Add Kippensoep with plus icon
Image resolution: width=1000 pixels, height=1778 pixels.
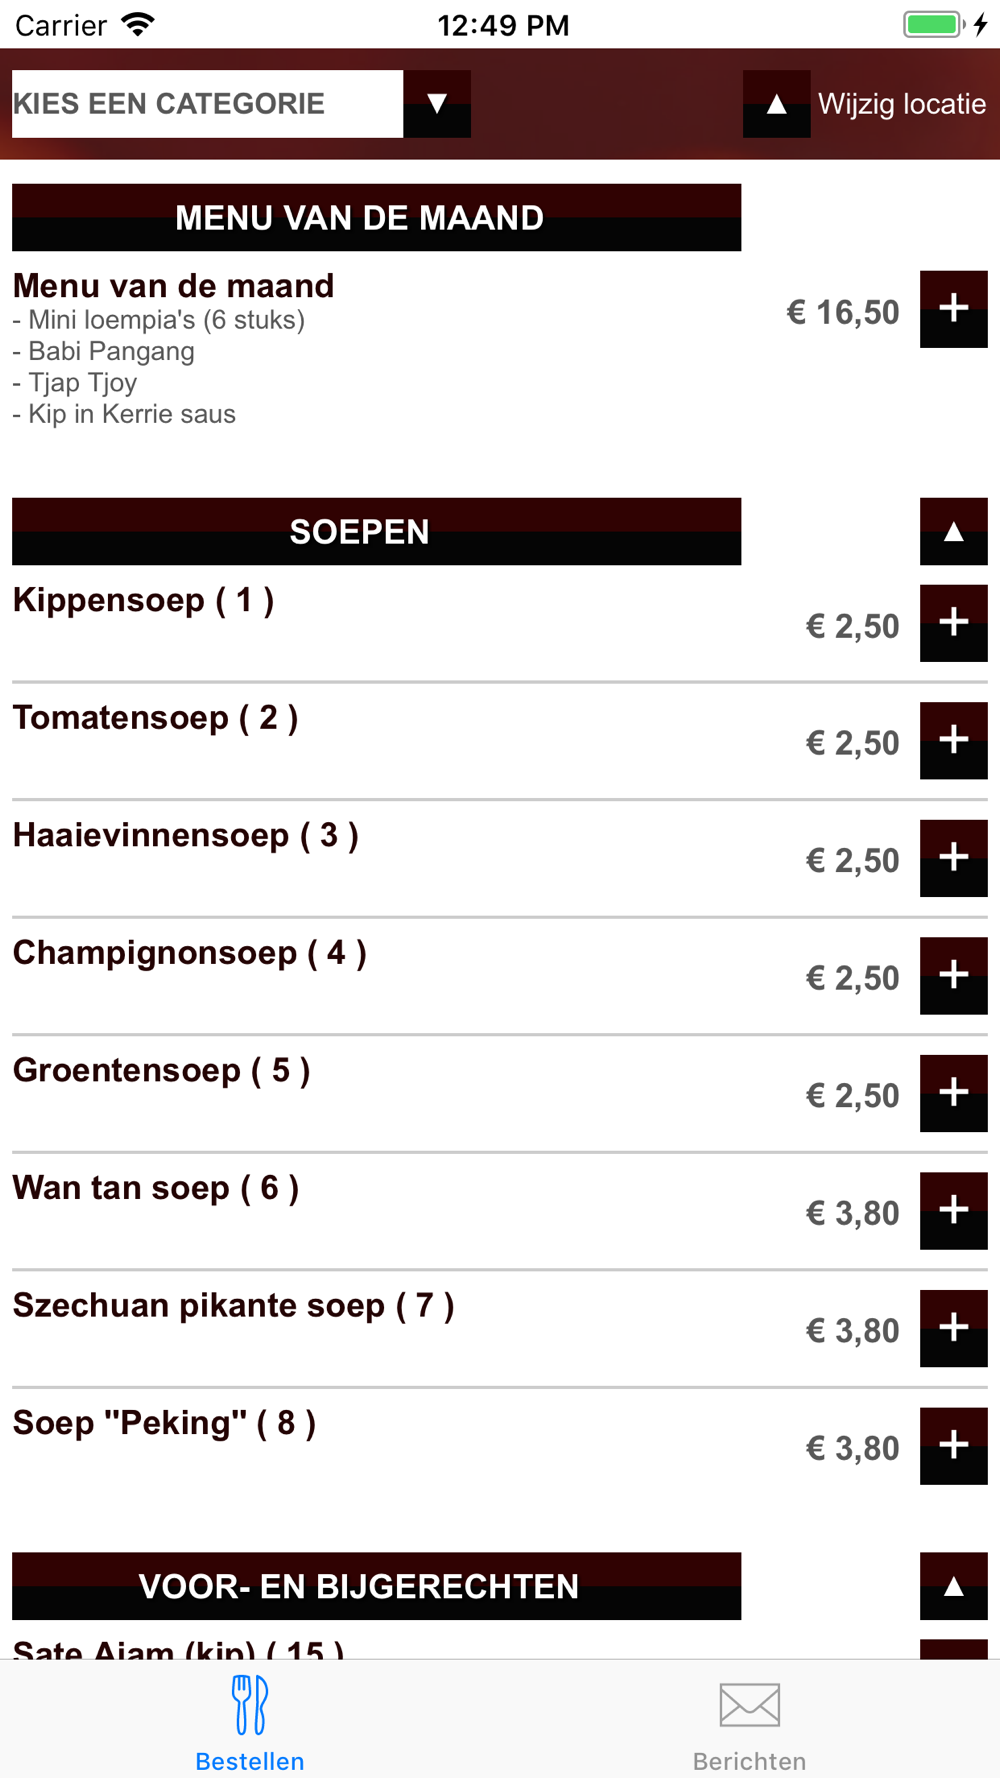click(x=953, y=623)
